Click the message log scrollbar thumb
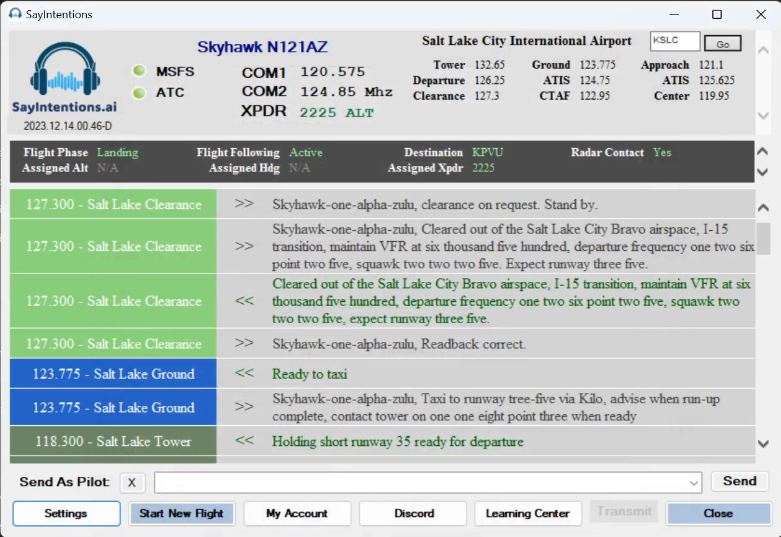This screenshot has height=537, width=781. click(763, 238)
